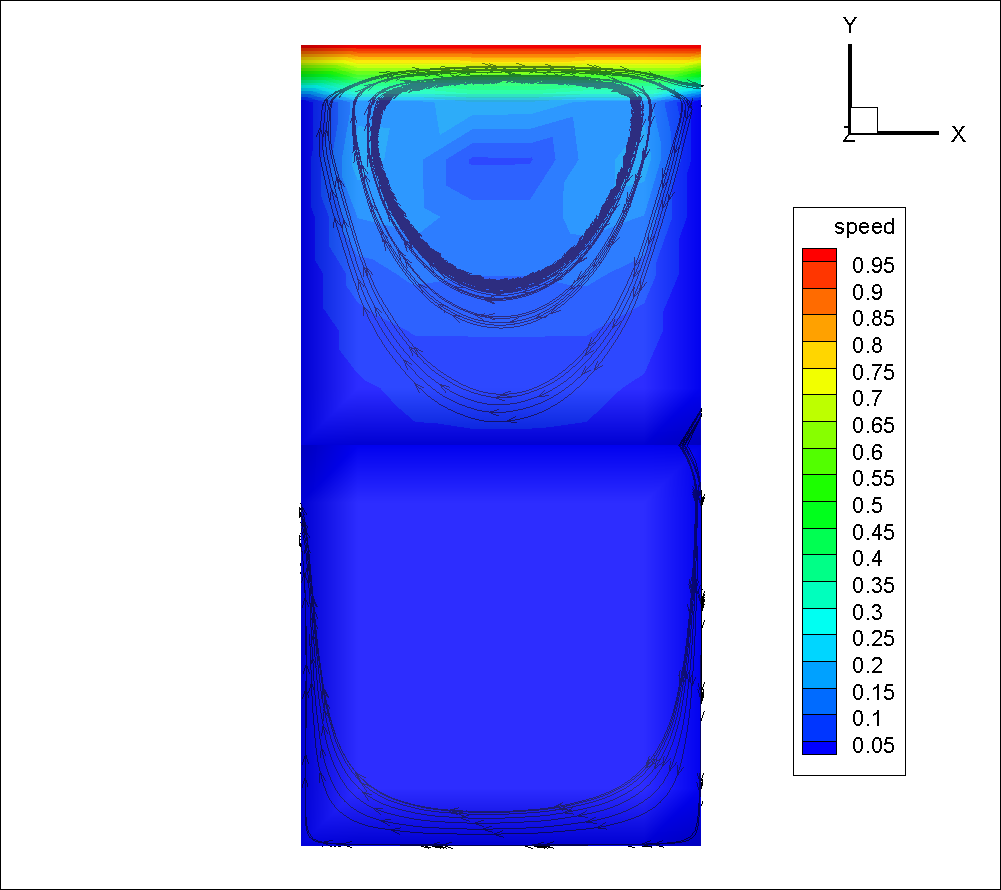Screen dimensions: 1001x890
Task: Click the red top lid band of plot
Action: pyautogui.click(x=500, y=49)
